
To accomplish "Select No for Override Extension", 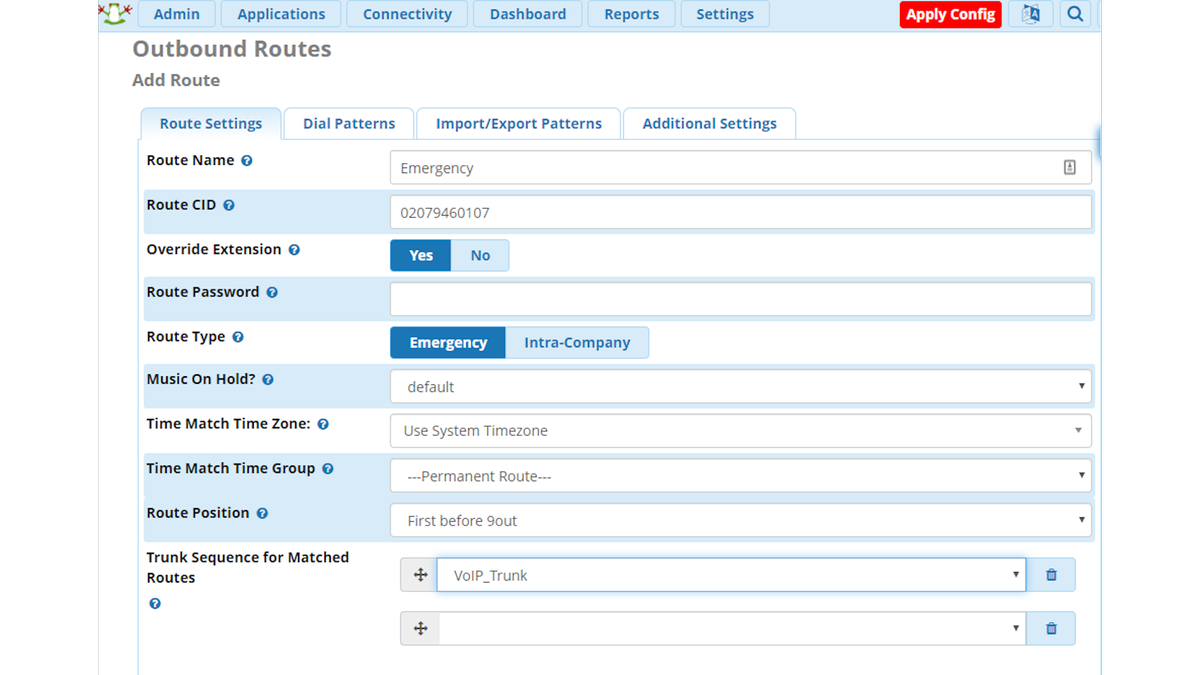I will click(x=480, y=255).
